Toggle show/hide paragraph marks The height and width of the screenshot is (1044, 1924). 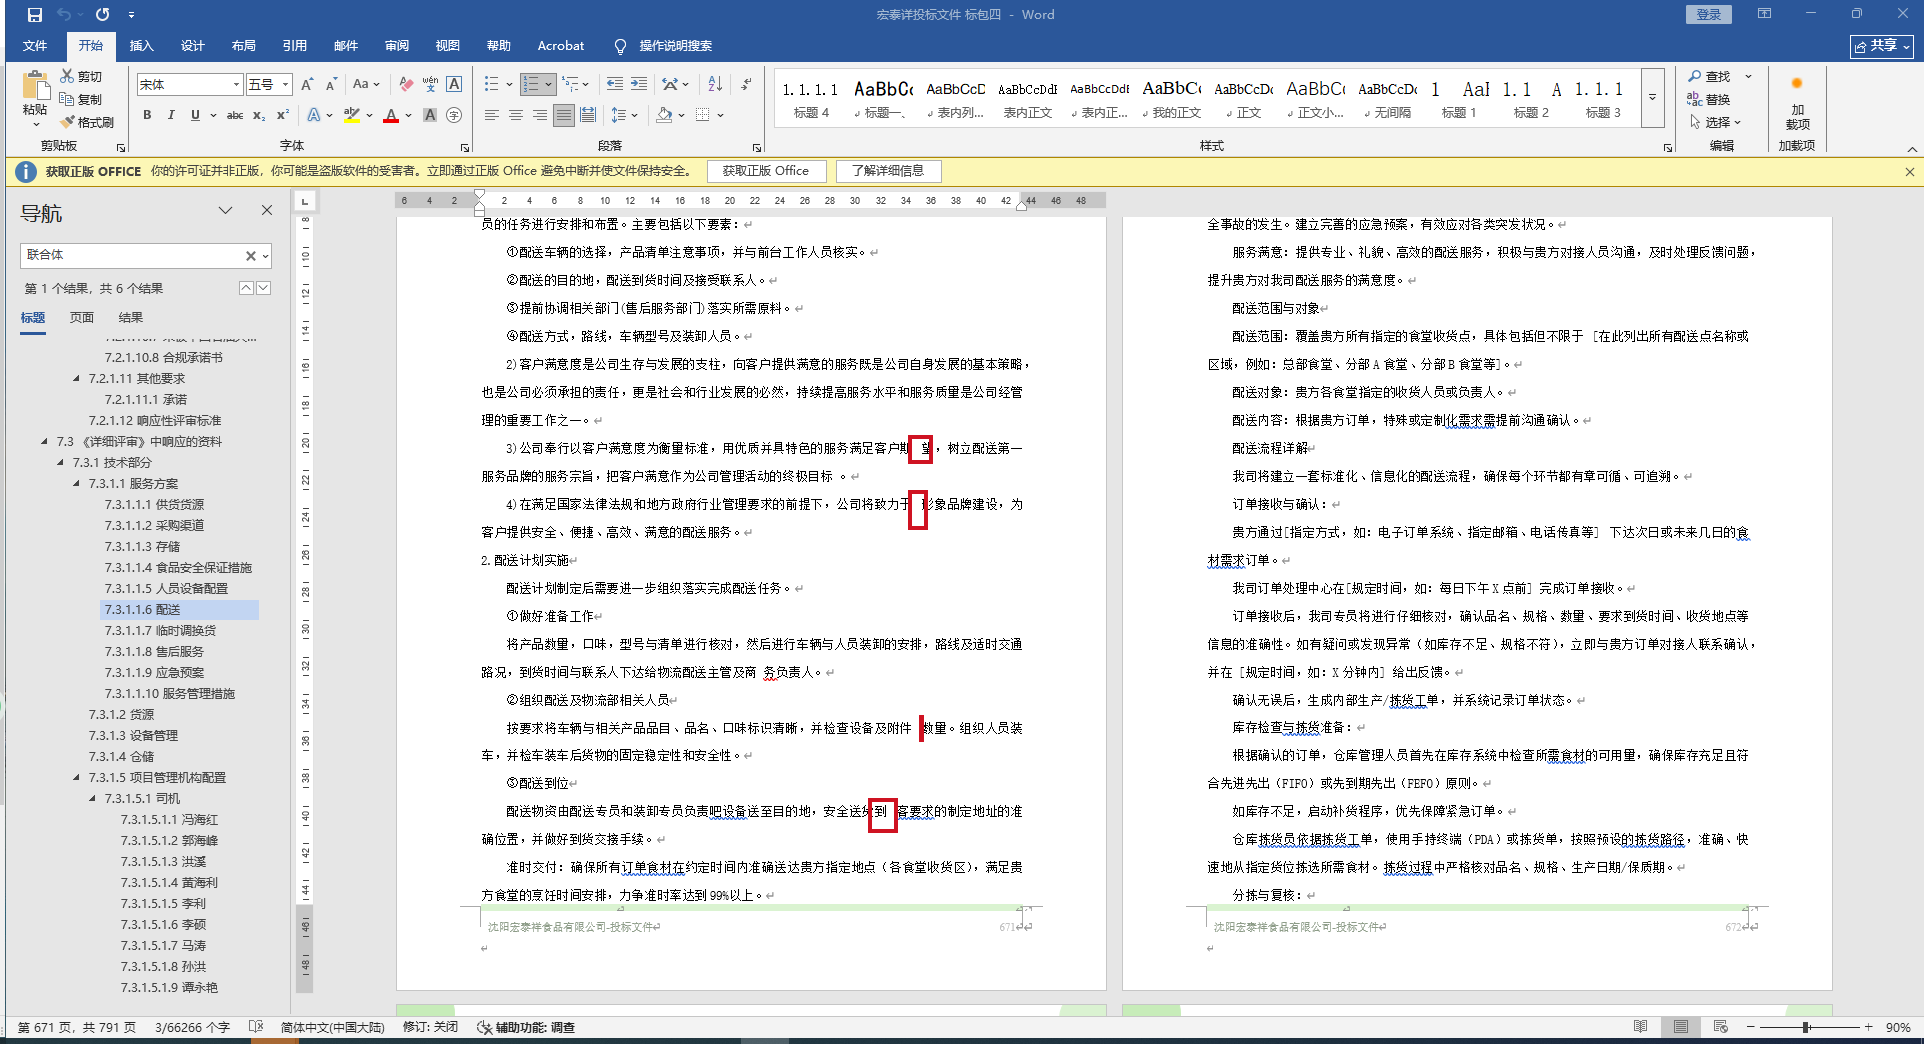(746, 85)
